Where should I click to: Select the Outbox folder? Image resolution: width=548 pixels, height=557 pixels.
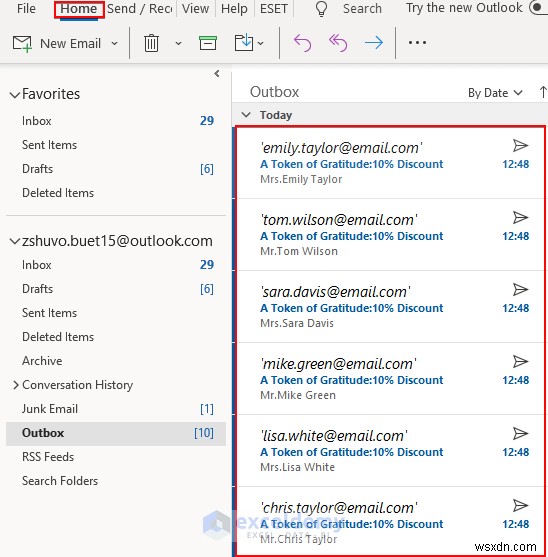coord(116,433)
